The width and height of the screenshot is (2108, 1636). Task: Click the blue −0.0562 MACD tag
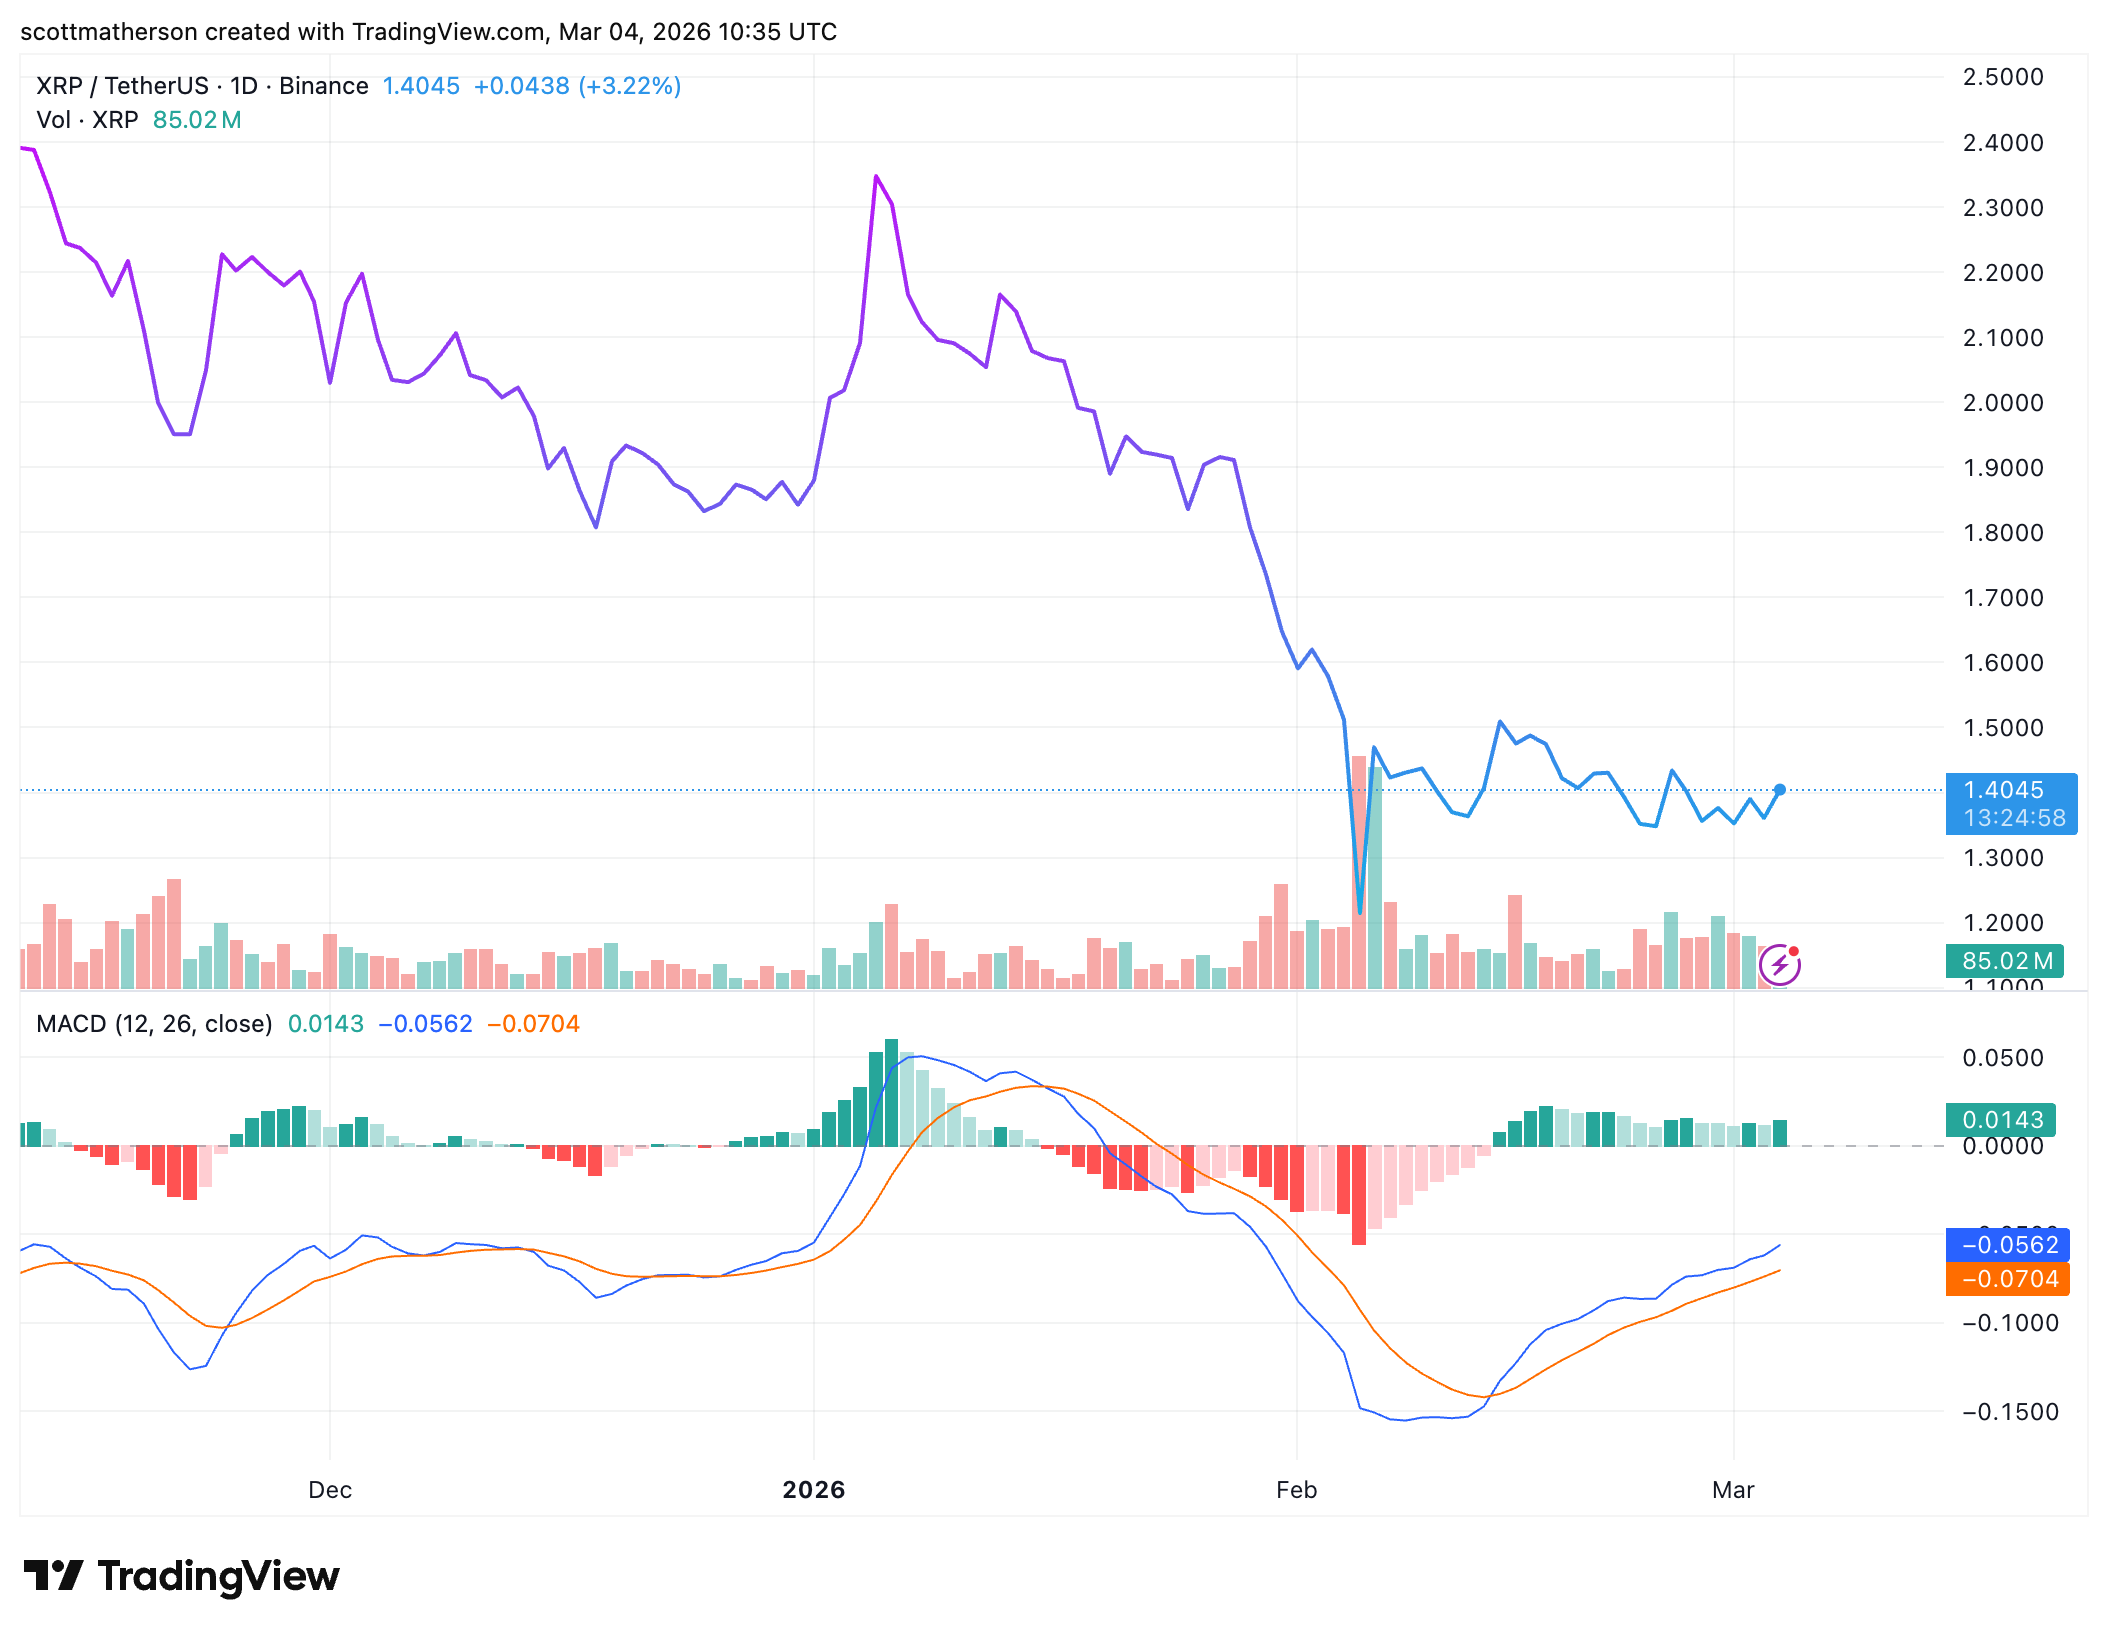[x=2008, y=1245]
